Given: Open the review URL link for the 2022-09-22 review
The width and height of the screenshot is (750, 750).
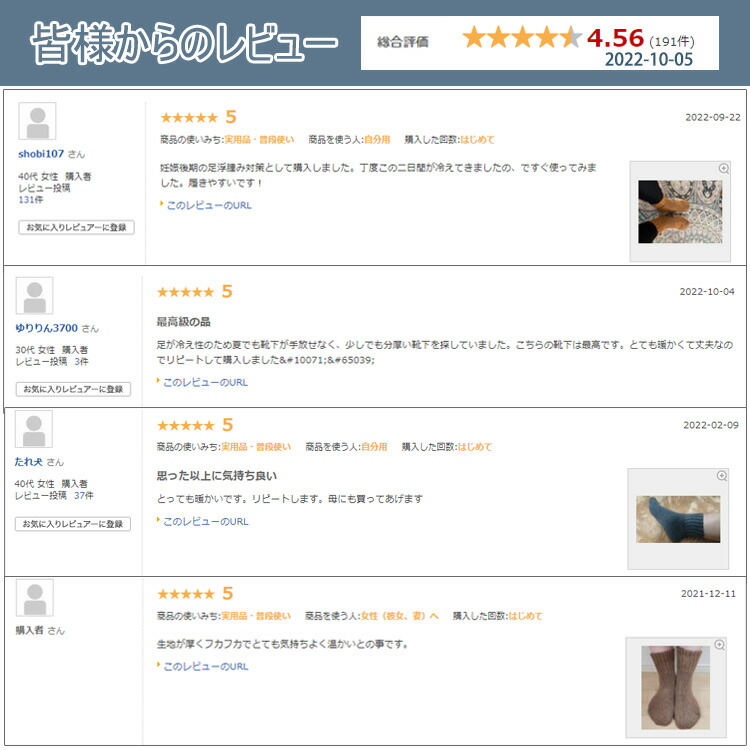Looking at the screenshot, I should tap(209, 206).
